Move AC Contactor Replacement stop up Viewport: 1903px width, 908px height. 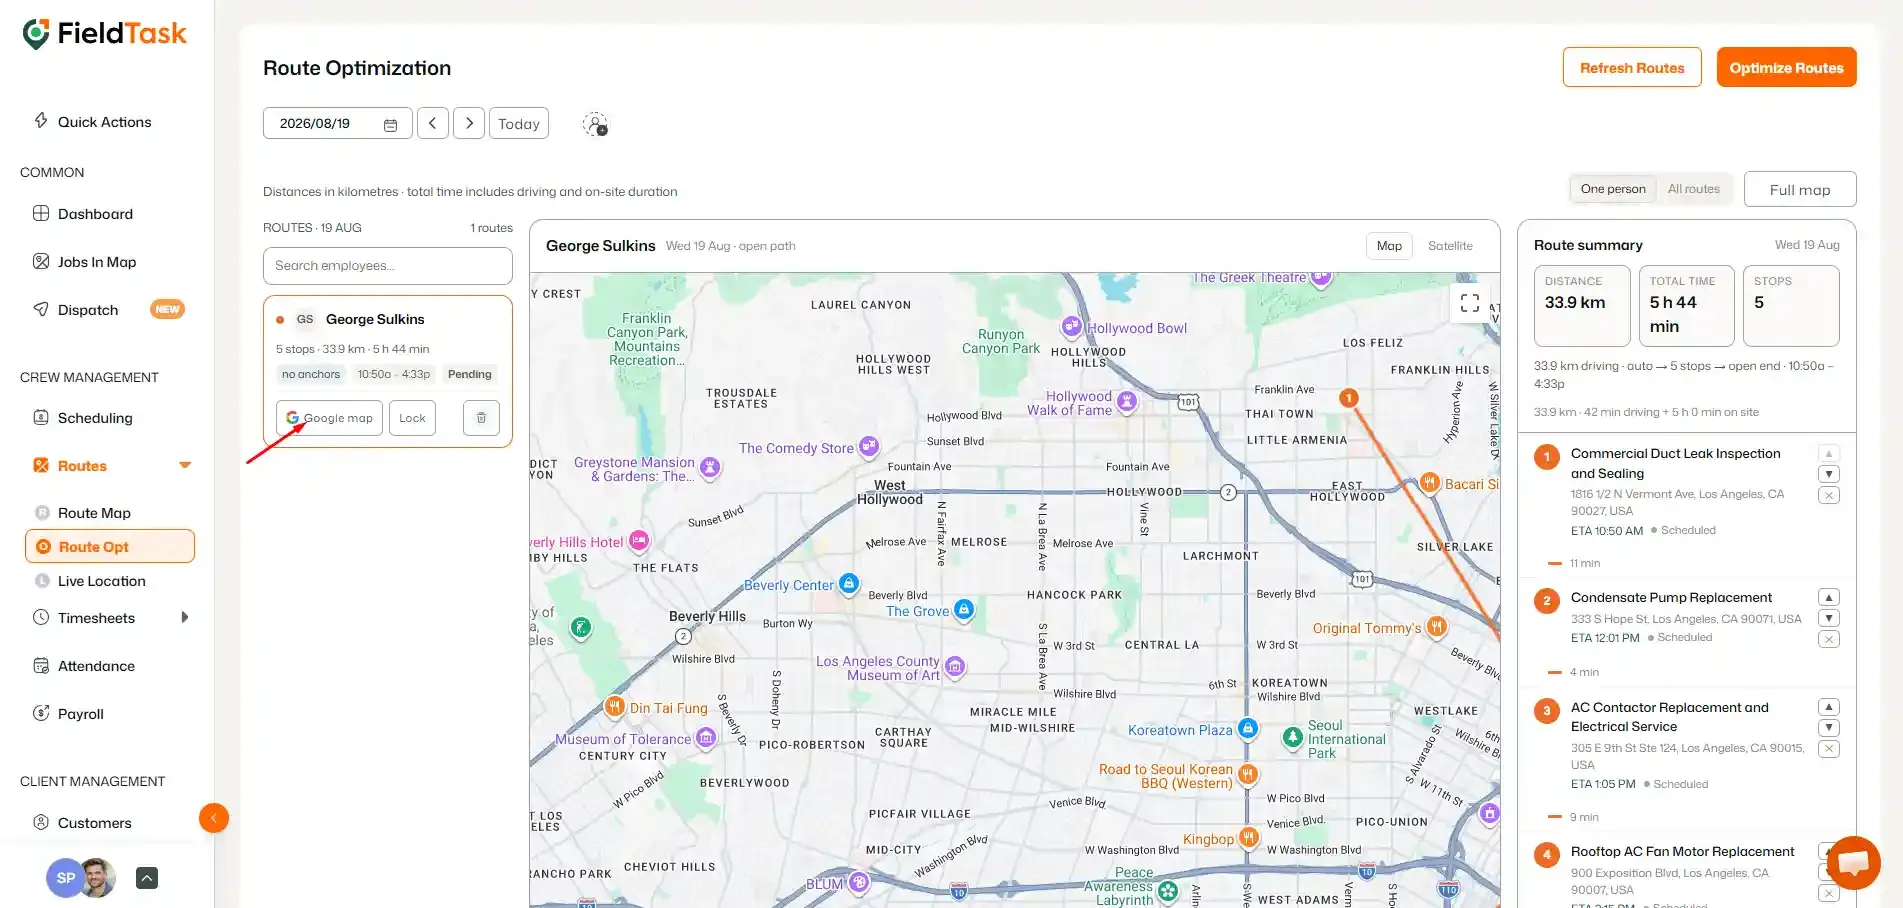[x=1829, y=707]
